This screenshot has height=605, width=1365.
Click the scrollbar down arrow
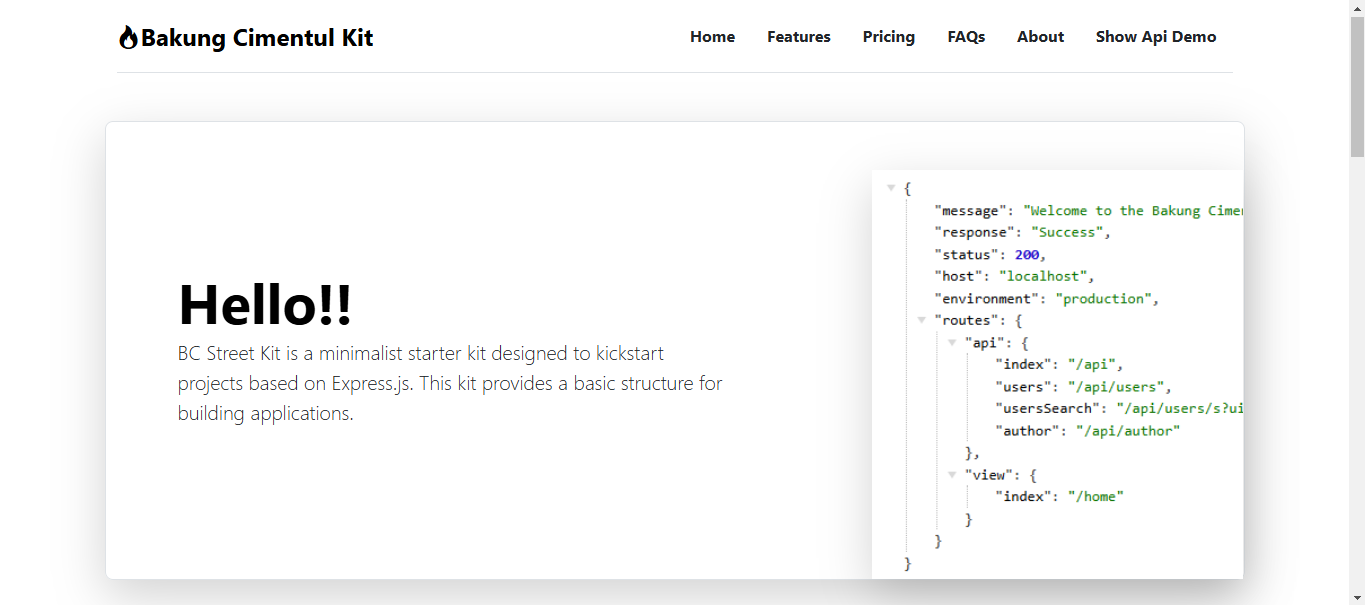click(1357, 597)
